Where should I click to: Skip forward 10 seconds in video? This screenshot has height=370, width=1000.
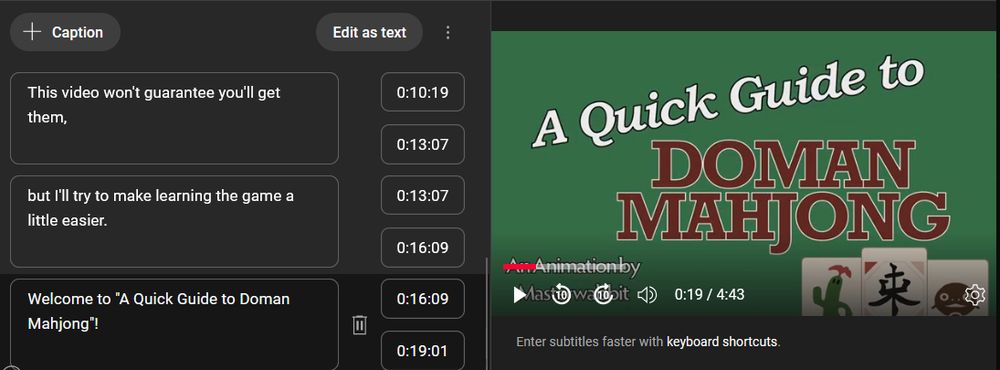click(604, 295)
